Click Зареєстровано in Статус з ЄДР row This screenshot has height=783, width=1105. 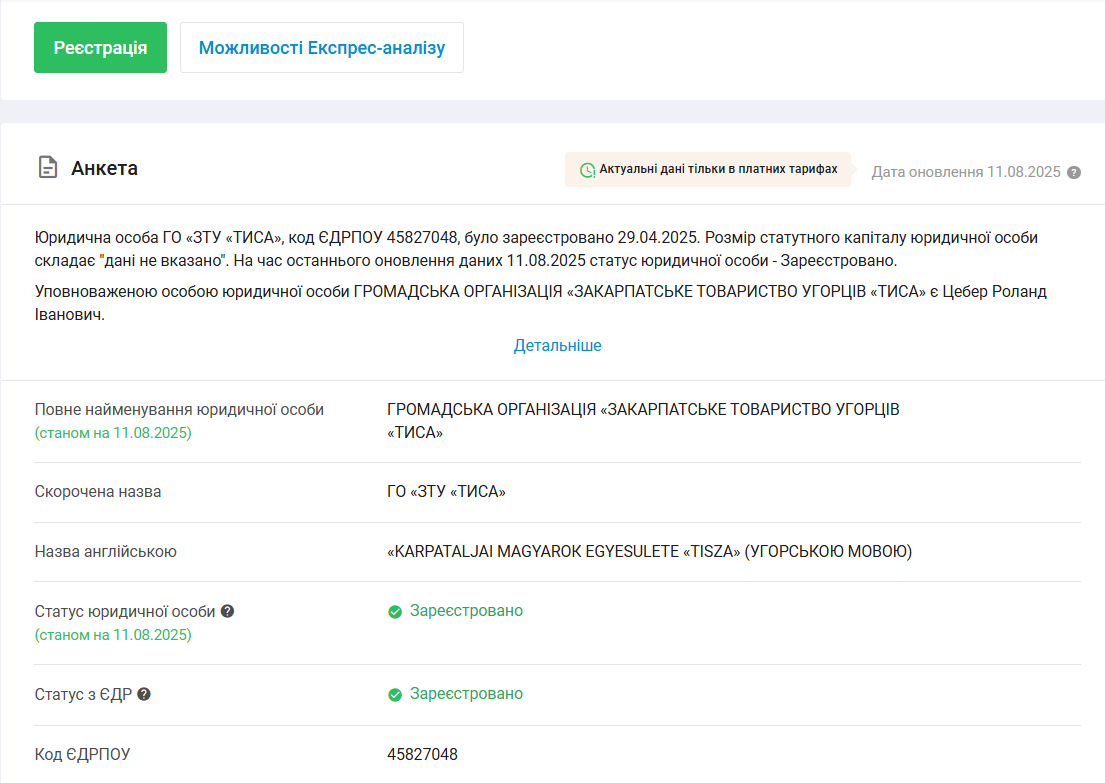point(467,693)
